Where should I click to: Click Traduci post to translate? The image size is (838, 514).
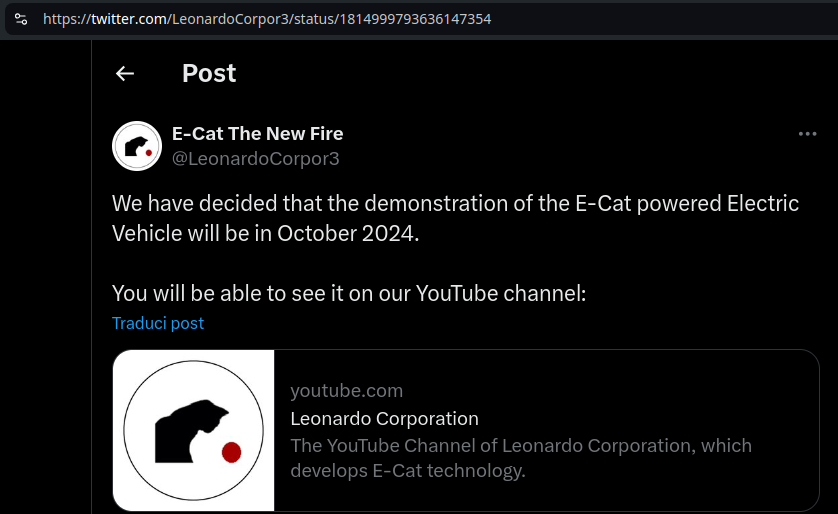(158, 323)
